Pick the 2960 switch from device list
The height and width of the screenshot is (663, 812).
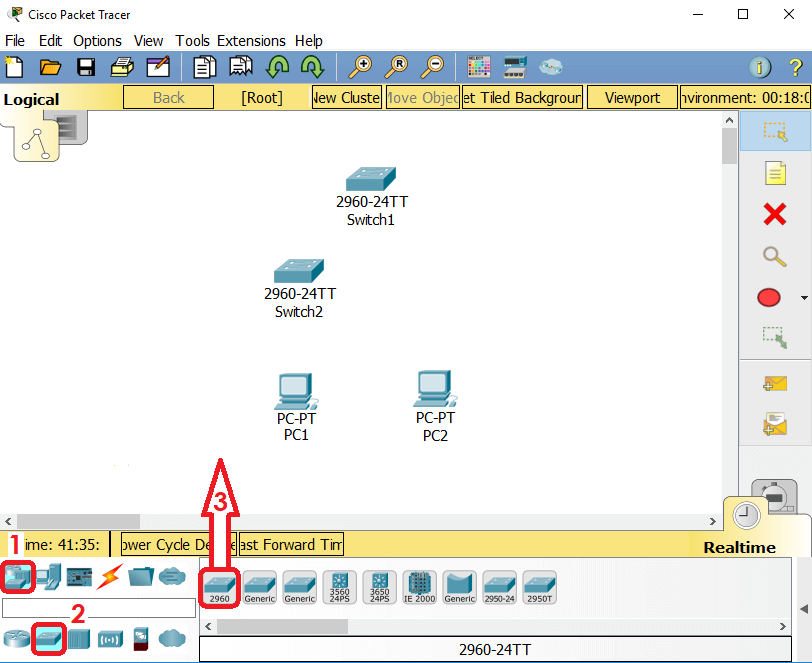click(x=220, y=588)
